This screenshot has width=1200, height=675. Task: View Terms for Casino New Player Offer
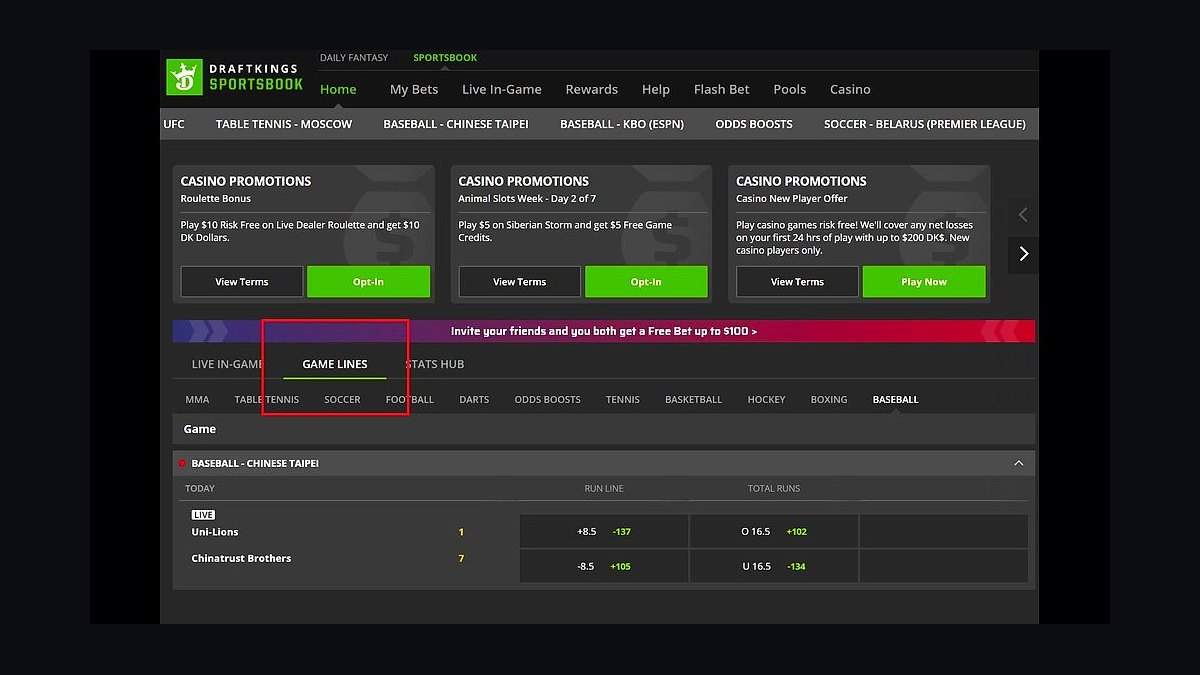coord(797,282)
